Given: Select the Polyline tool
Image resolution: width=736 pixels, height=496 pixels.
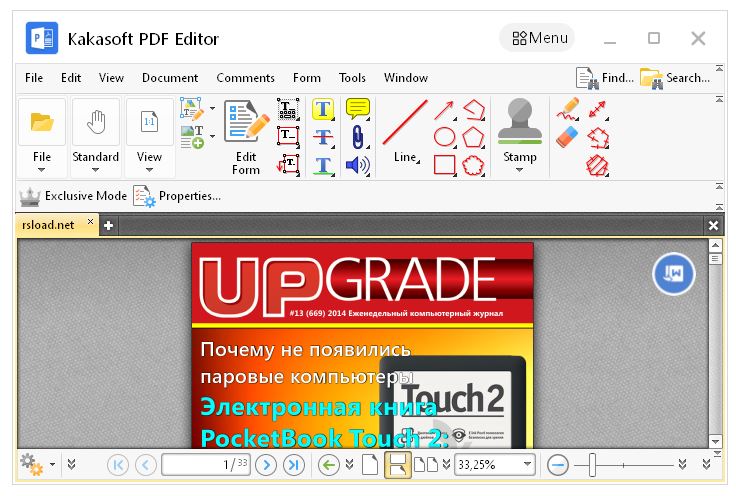Looking at the screenshot, I should click(x=474, y=110).
